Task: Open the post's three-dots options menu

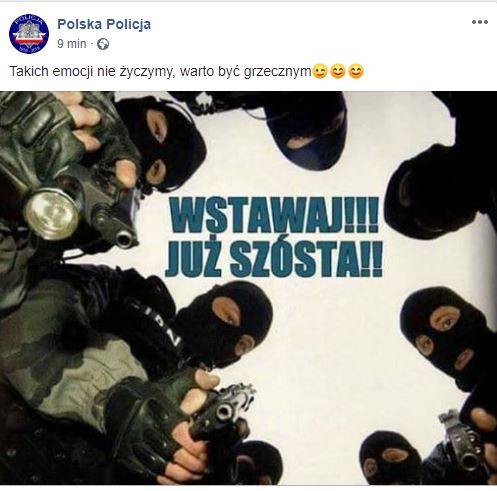Action: [x=480, y=22]
